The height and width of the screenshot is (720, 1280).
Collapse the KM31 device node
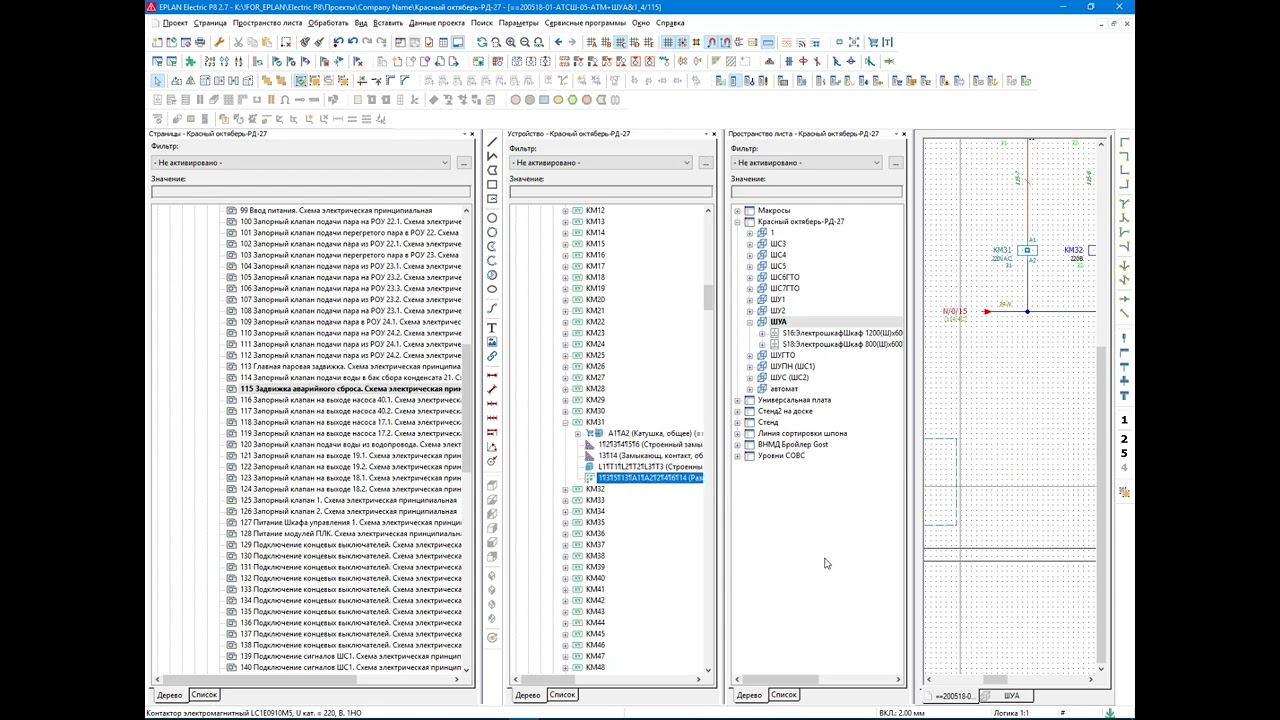[x=565, y=423]
